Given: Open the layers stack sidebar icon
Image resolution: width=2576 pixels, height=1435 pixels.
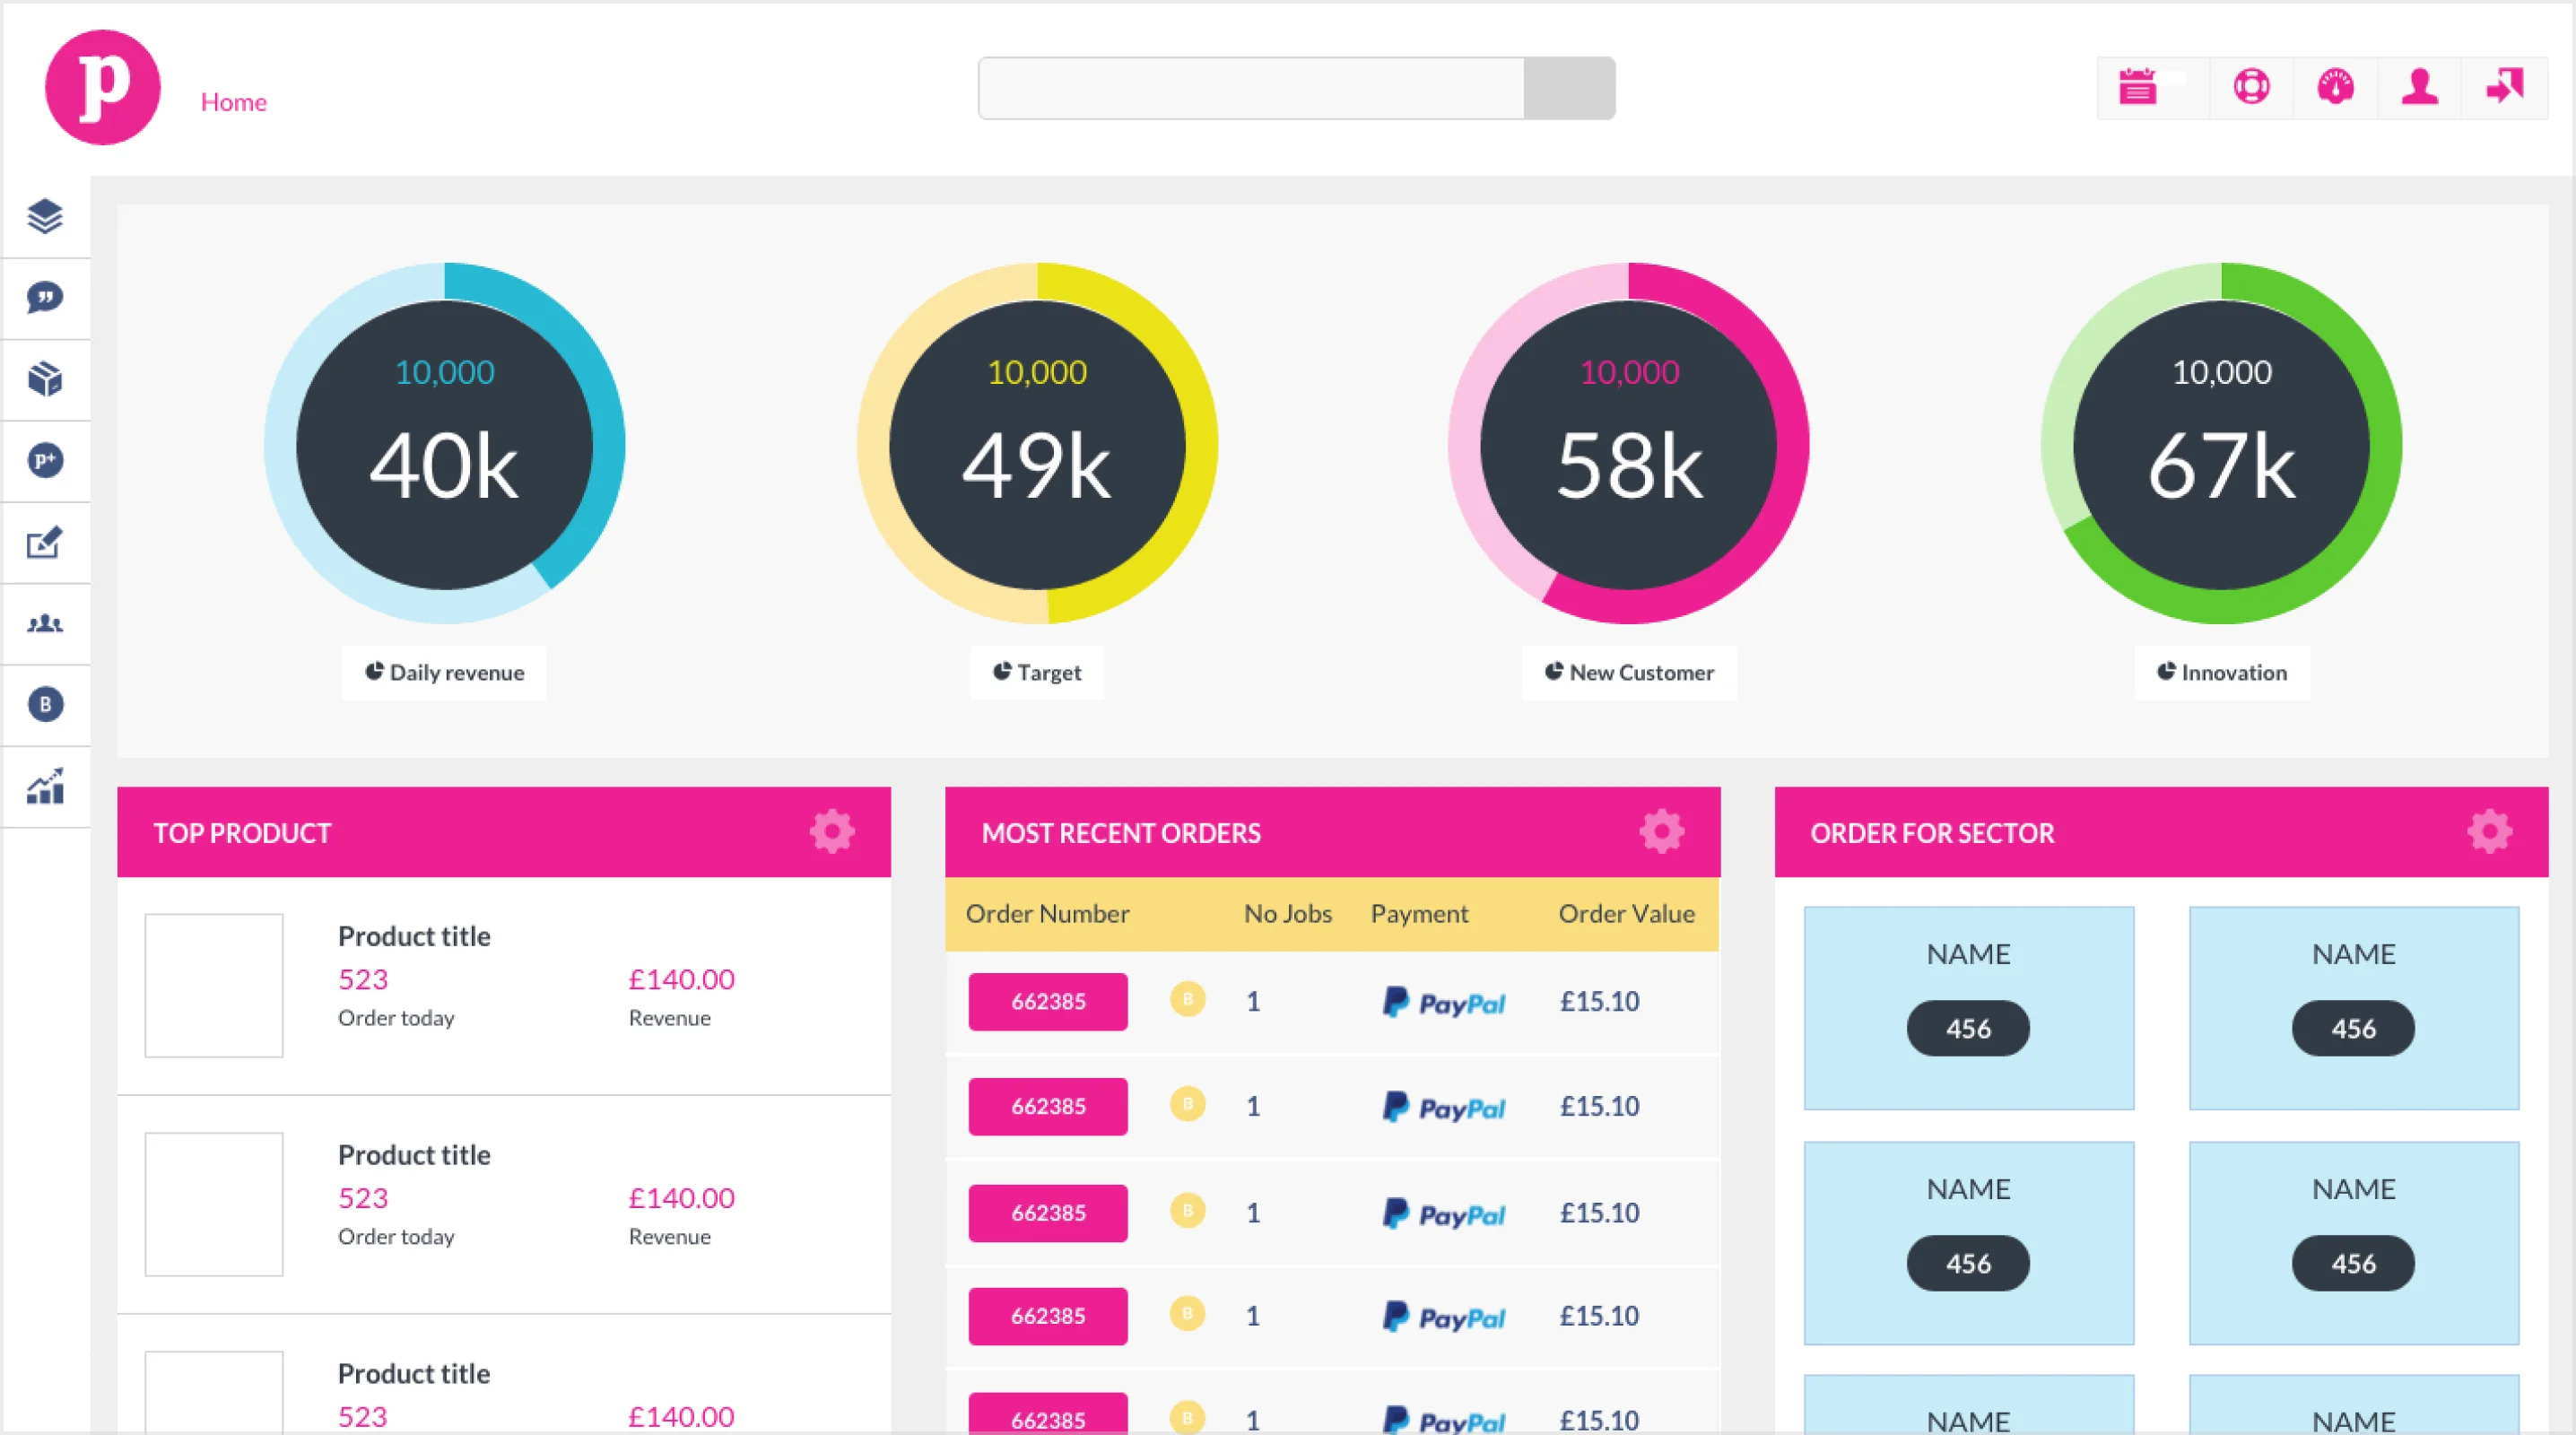Looking at the screenshot, I should pos(45,216).
